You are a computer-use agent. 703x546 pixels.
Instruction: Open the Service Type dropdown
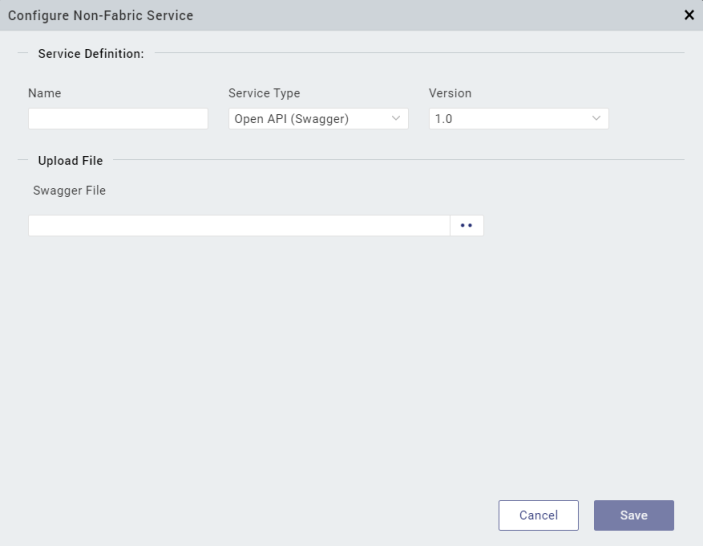tap(318, 119)
